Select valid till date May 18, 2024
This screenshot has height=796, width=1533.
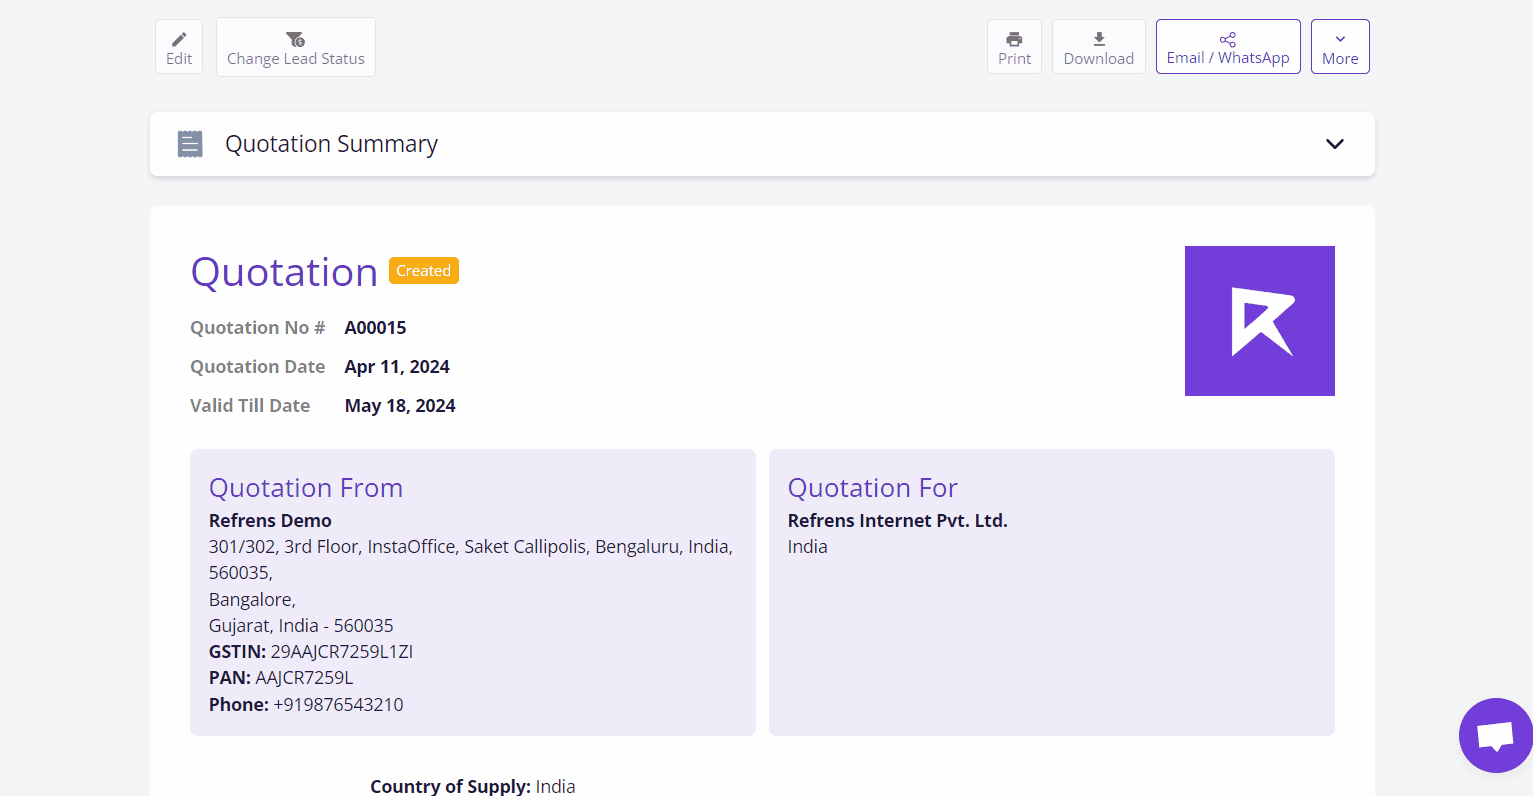[x=400, y=406]
